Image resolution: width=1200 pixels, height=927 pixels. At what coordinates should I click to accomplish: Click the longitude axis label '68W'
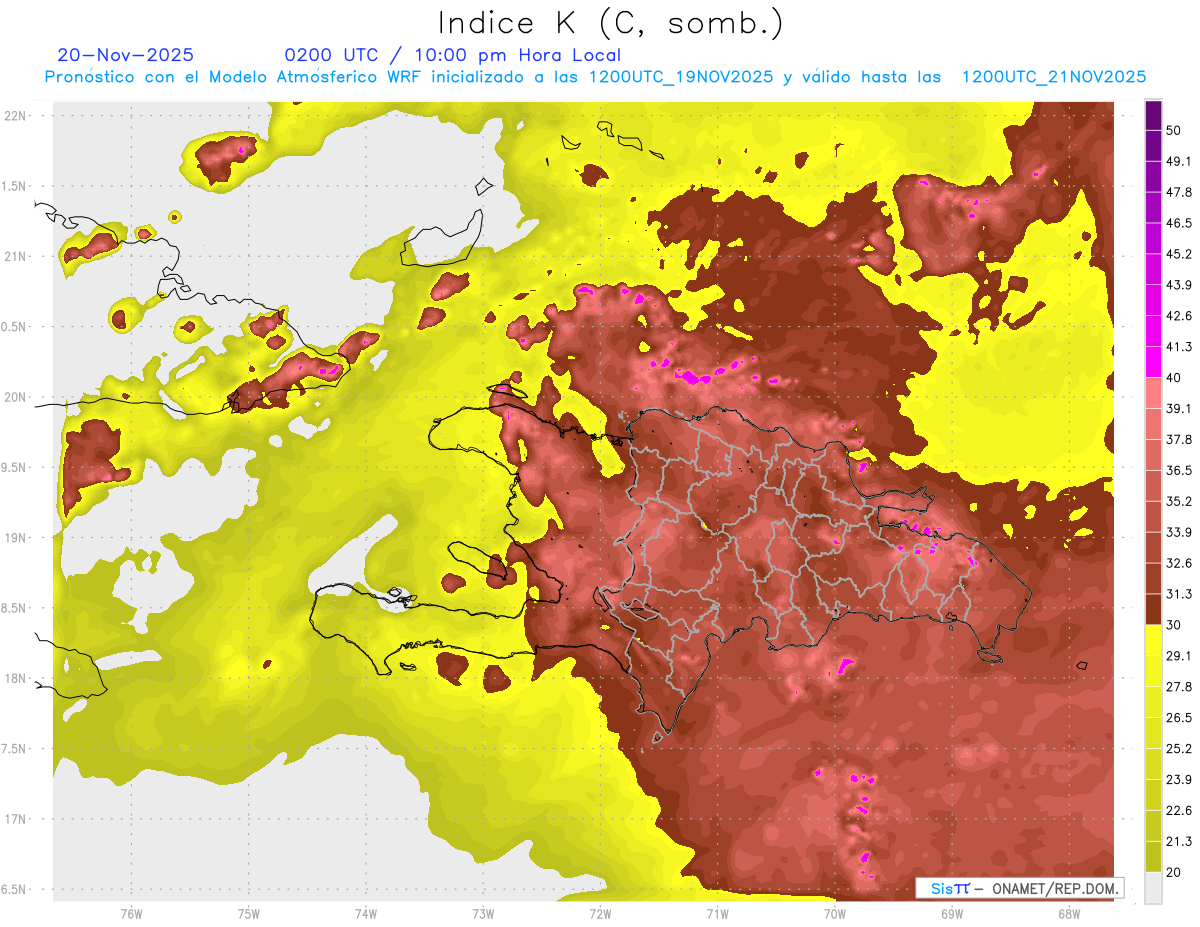coord(1068,914)
